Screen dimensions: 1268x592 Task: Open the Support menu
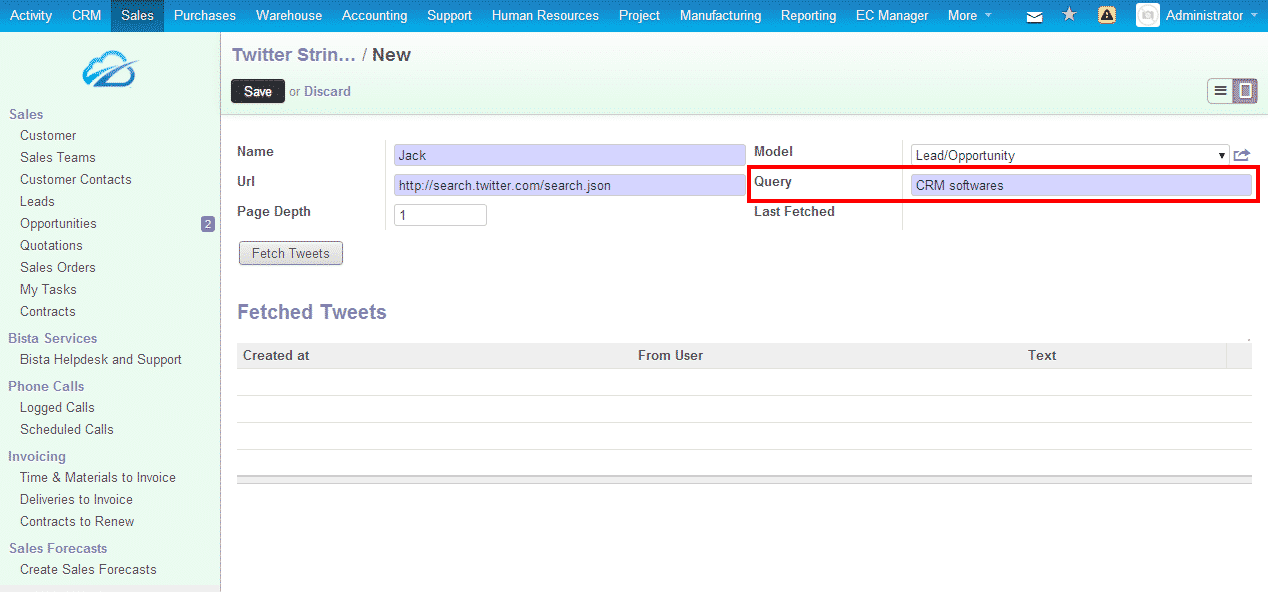pyautogui.click(x=449, y=15)
